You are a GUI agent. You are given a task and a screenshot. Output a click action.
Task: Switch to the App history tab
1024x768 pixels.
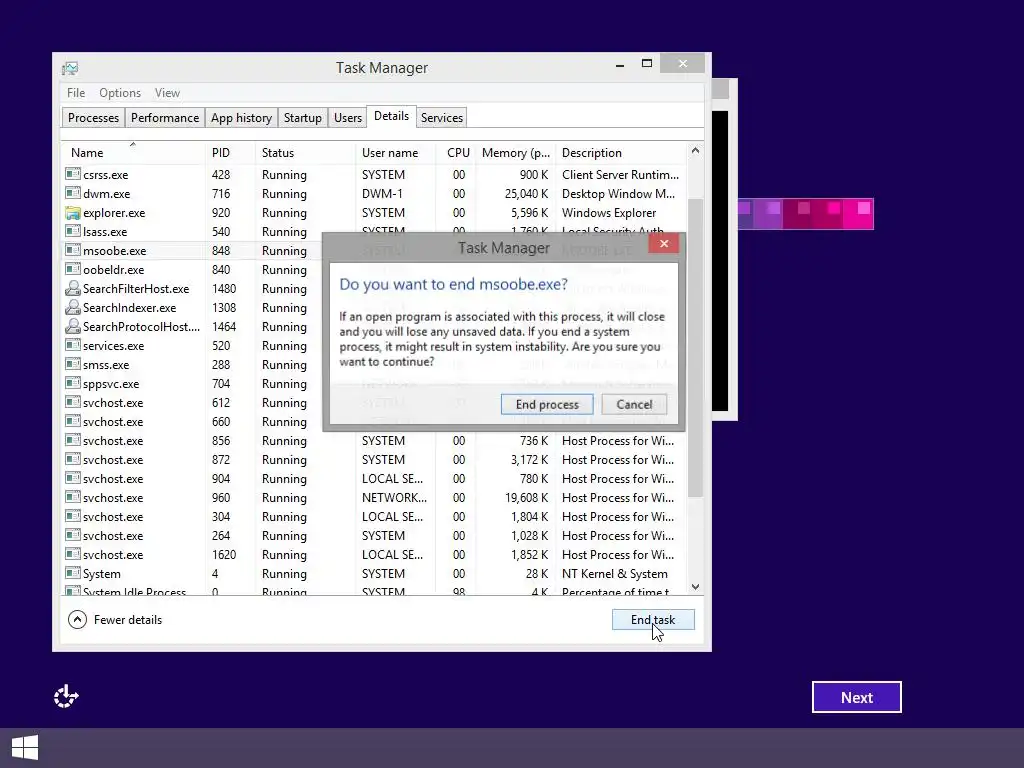tap(241, 118)
